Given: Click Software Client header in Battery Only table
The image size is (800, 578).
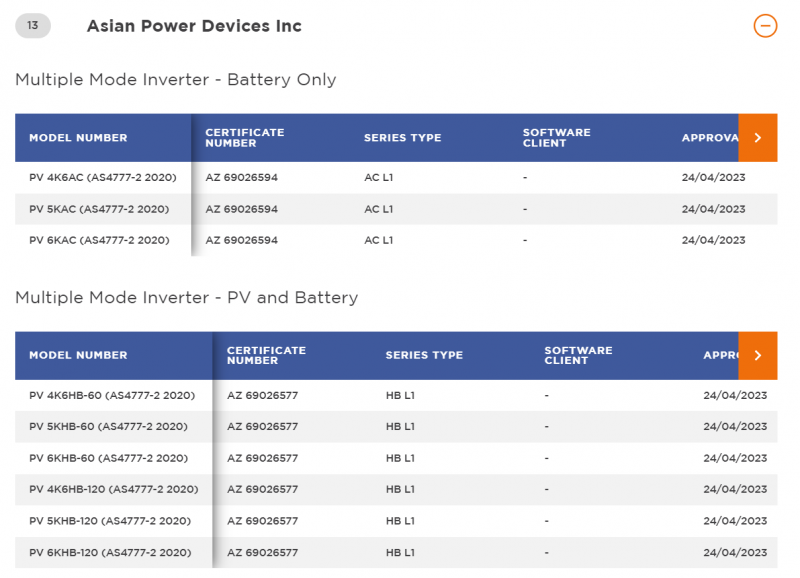Looking at the screenshot, I should (556, 138).
